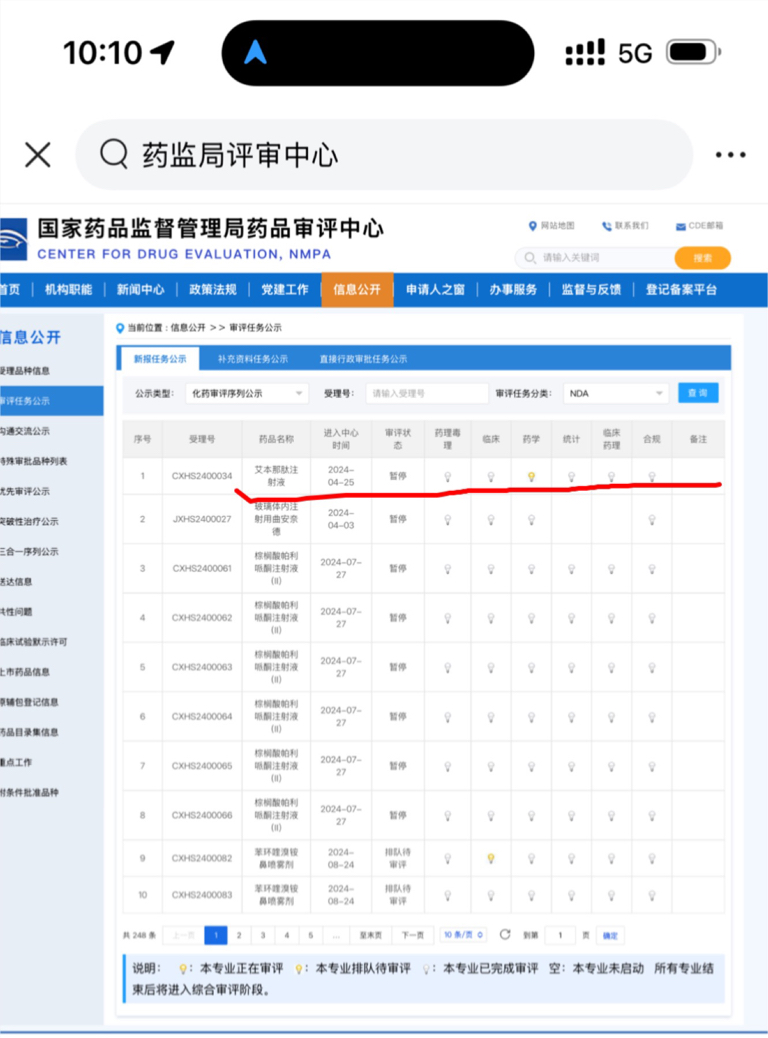
Task: Open 监督与反馈 navigation menu
Action: coord(591,289)
